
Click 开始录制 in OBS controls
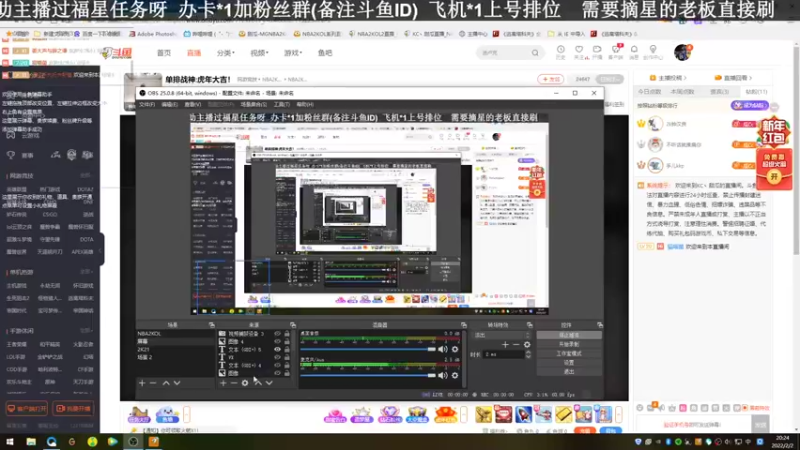click(569, 344)
